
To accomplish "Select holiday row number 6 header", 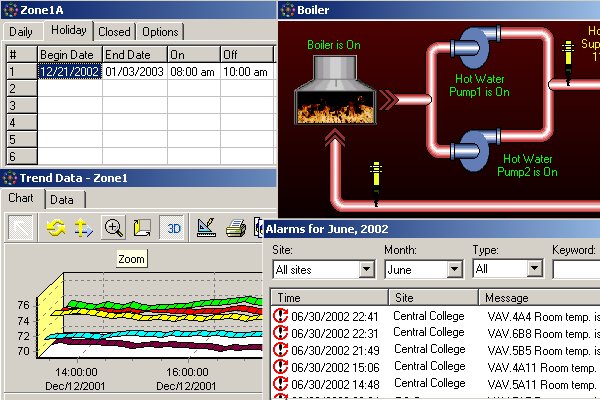I will tap(22, 157).
